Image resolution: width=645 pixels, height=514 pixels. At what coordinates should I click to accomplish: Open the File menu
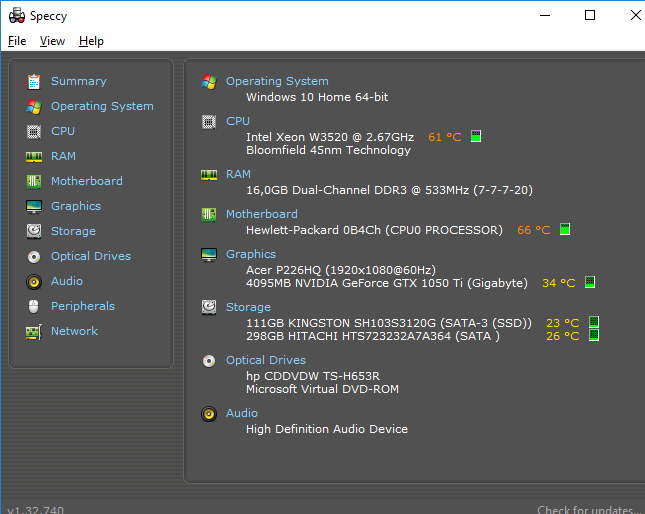coord(17,41)
